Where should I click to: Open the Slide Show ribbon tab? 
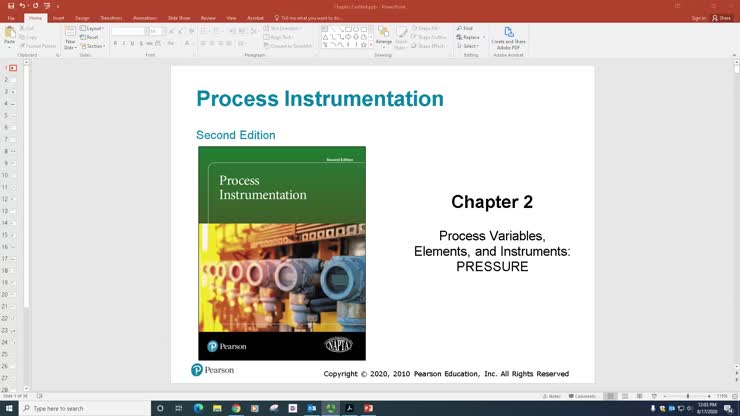180,18
